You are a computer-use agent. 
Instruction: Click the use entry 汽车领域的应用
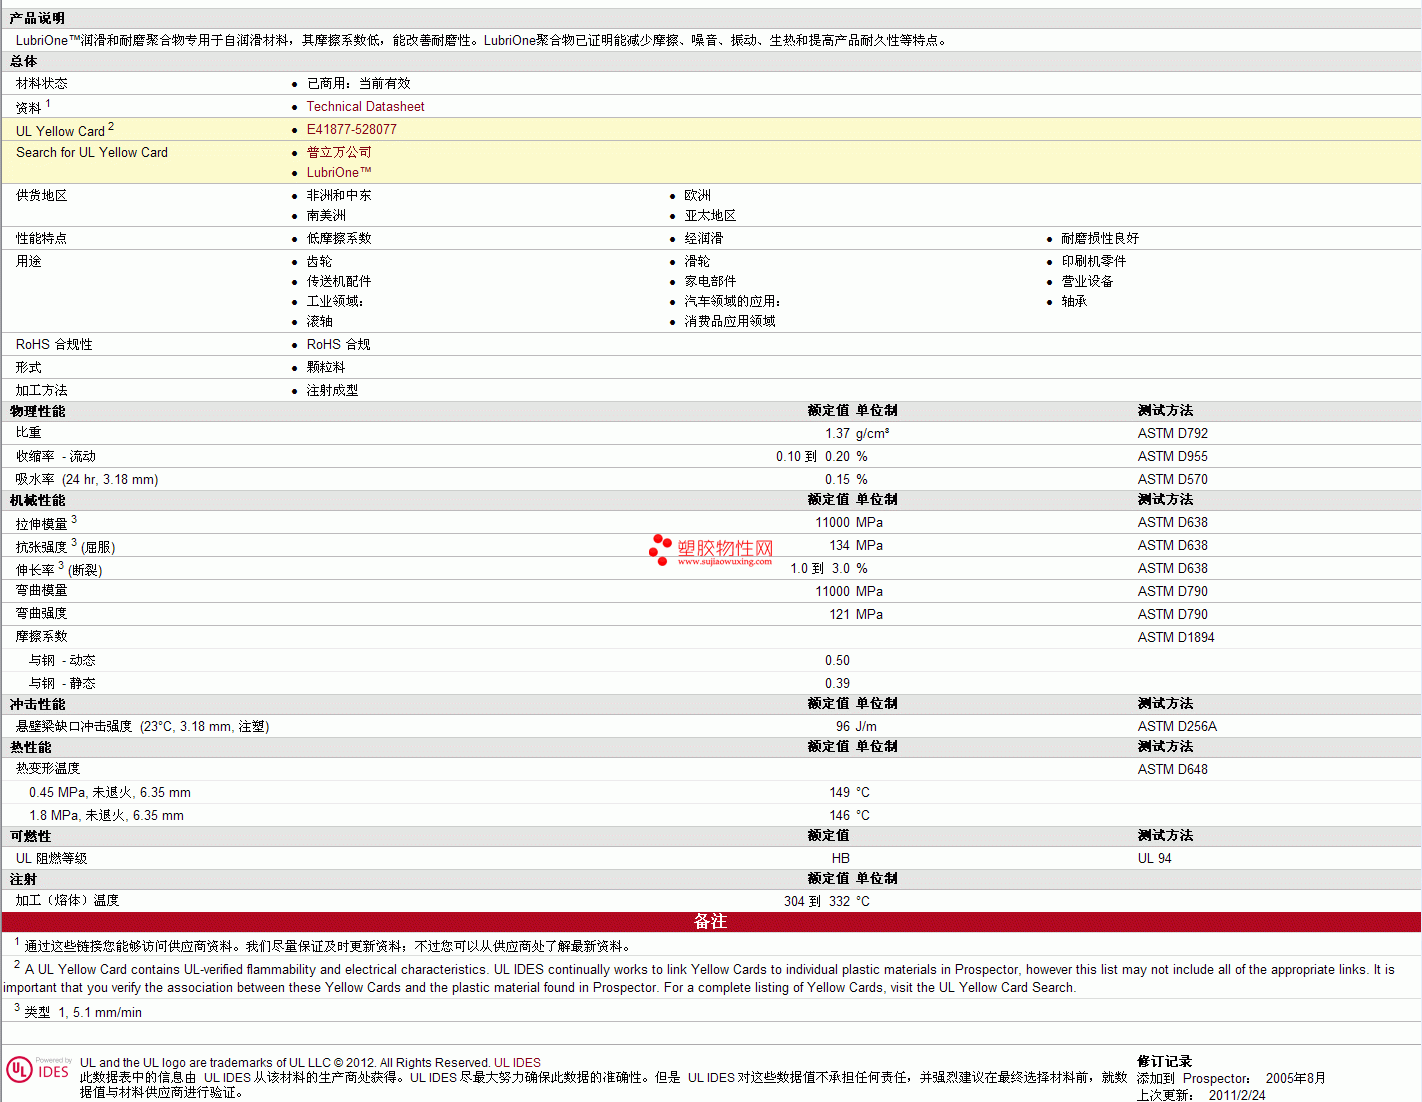click(x=732, y=301)
